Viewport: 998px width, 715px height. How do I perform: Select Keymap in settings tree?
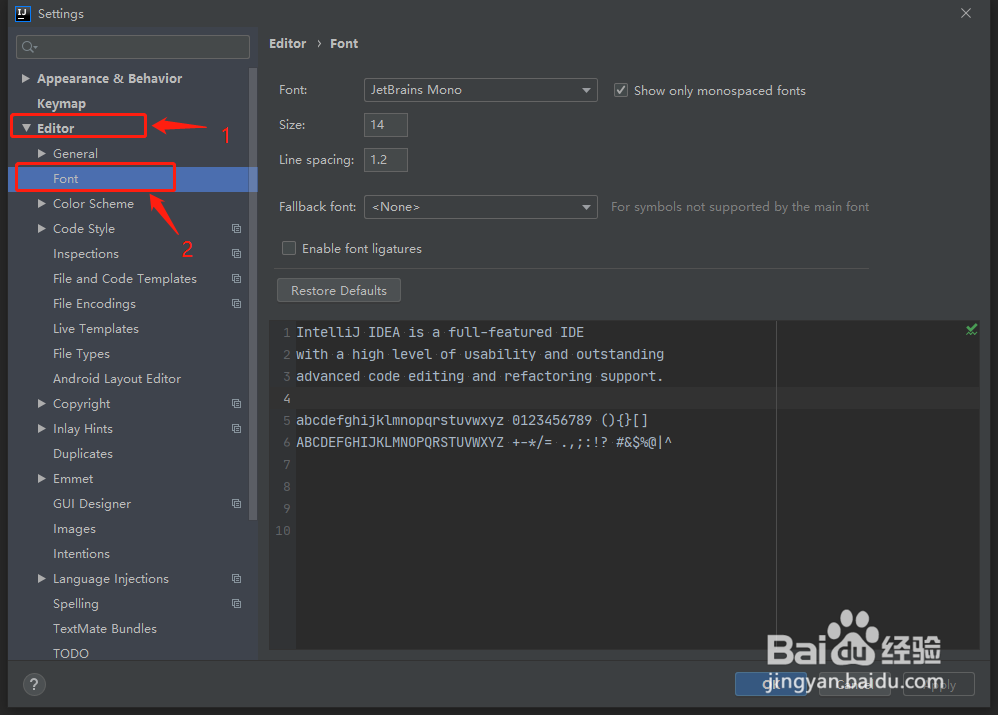(x=61, y=103)
